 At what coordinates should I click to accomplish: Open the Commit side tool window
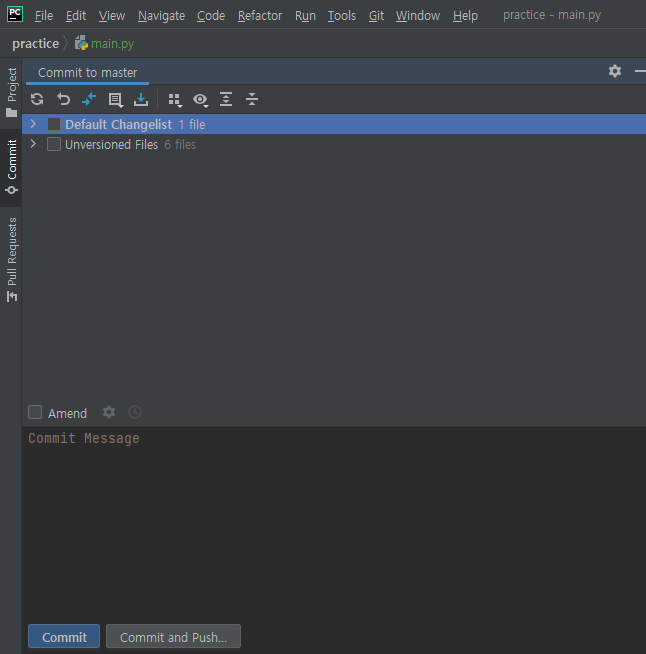pos(11,167)
